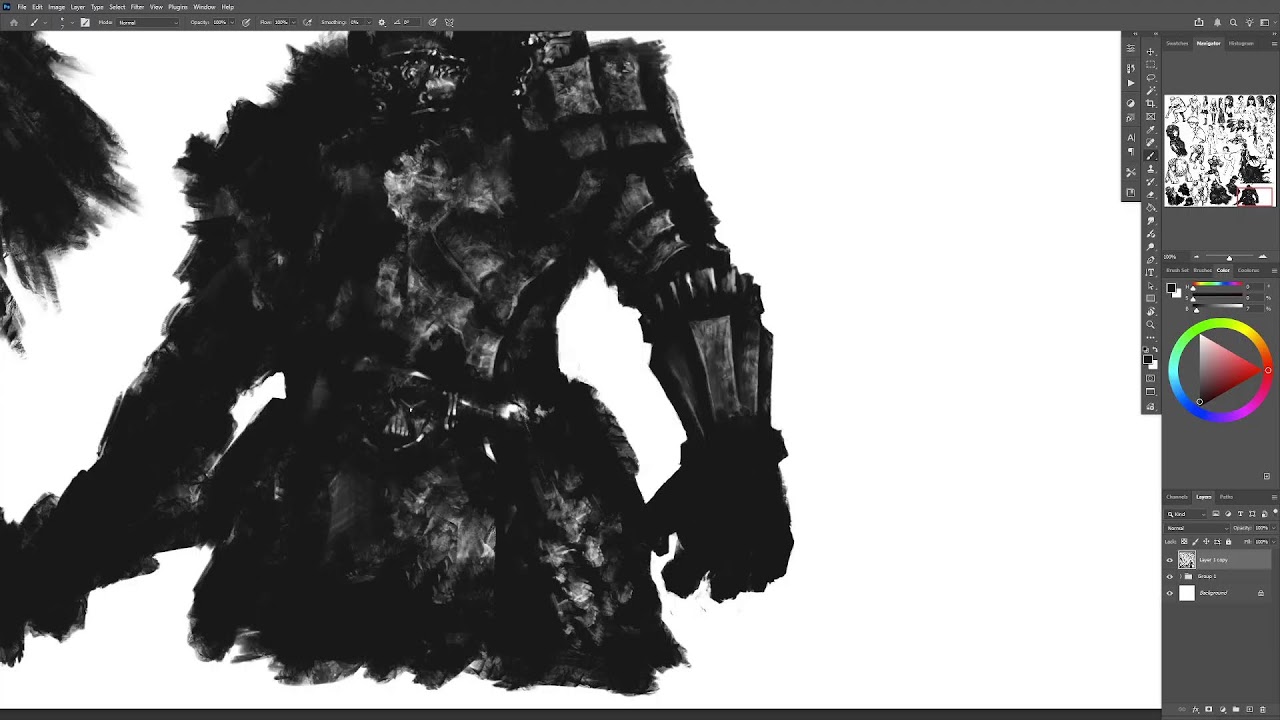Toggle lock image pixels brush icon
Viewport: 1280px width, 720px height.
tap(1195, 541)
